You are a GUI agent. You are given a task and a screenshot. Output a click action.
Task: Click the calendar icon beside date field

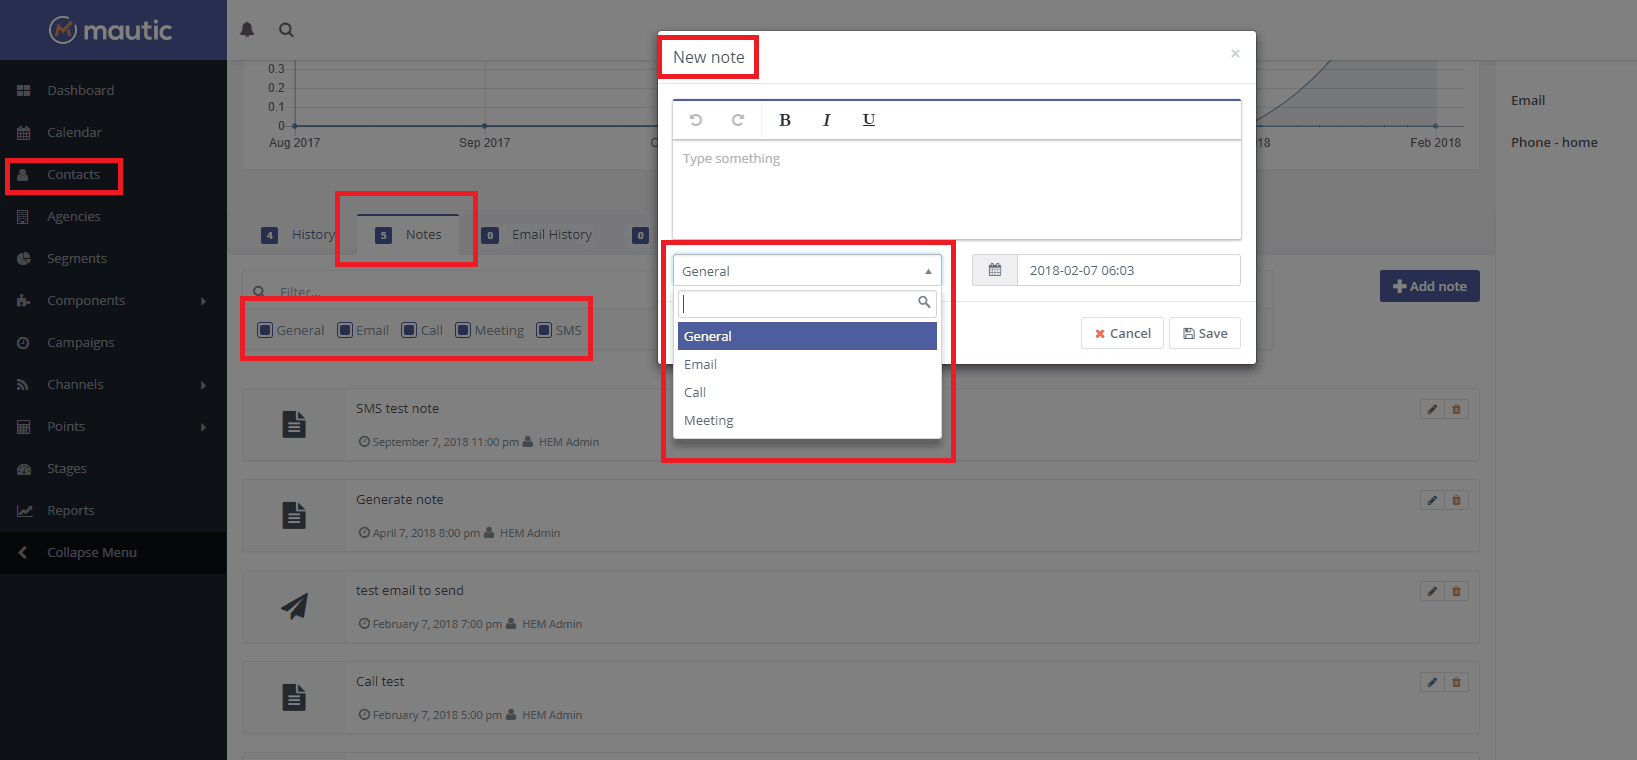[995, 270]
